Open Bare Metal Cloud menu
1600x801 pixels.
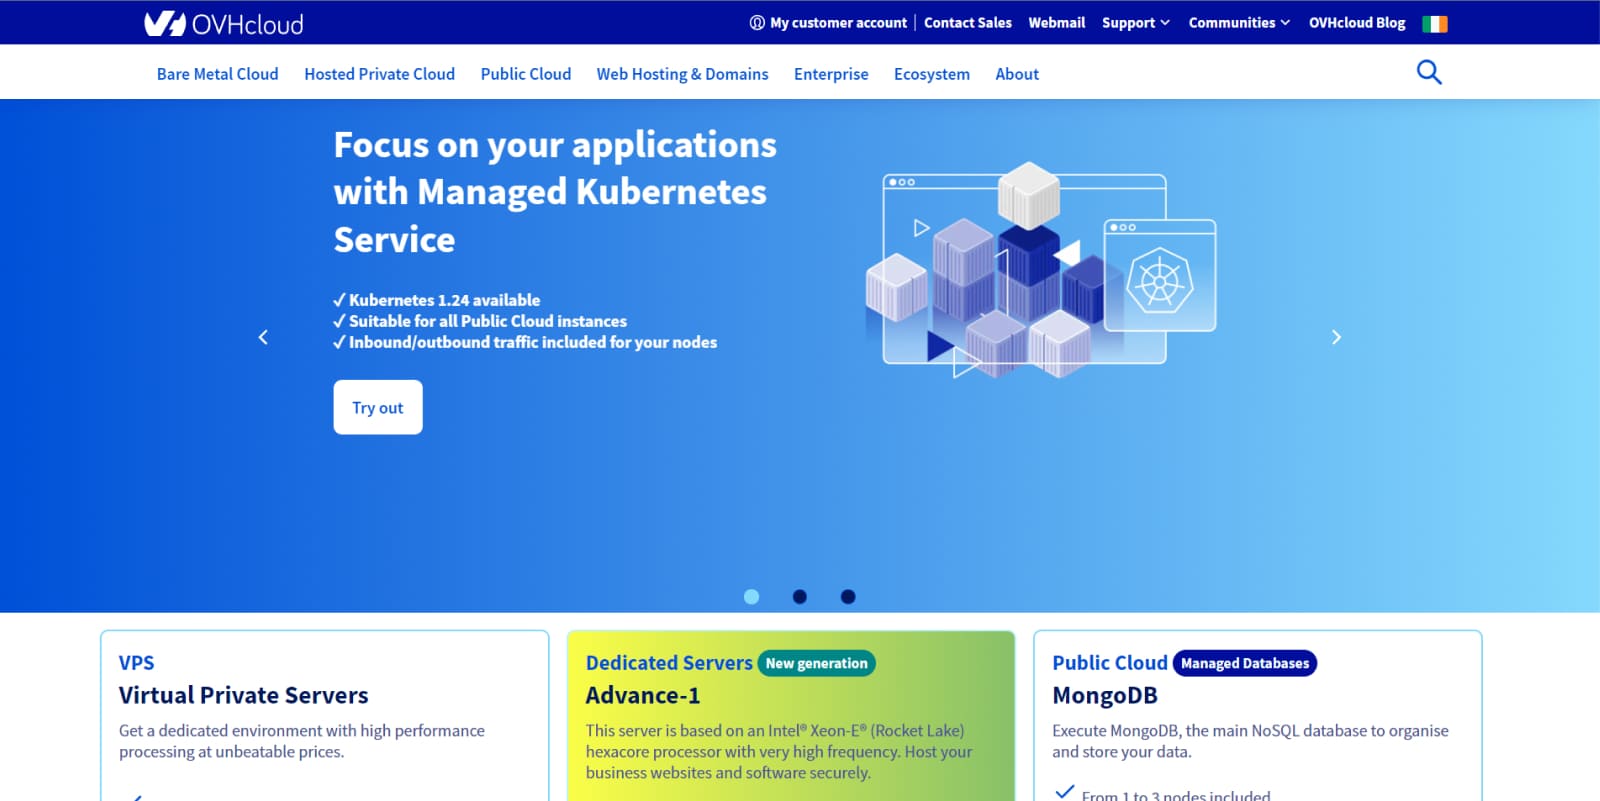pyautogui.click(x=218, y=74)
